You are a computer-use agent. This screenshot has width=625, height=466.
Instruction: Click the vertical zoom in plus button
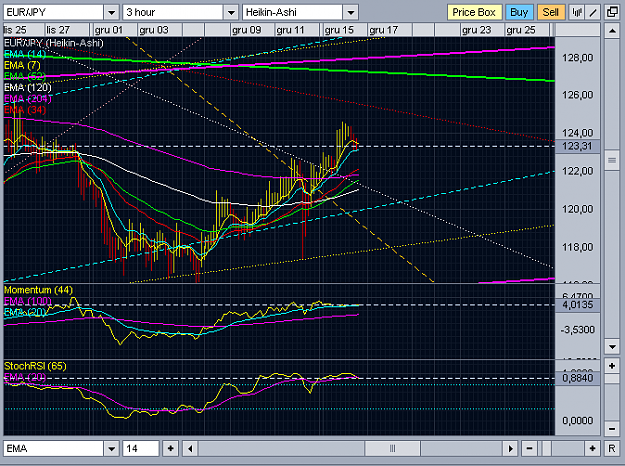pos(612,366)
